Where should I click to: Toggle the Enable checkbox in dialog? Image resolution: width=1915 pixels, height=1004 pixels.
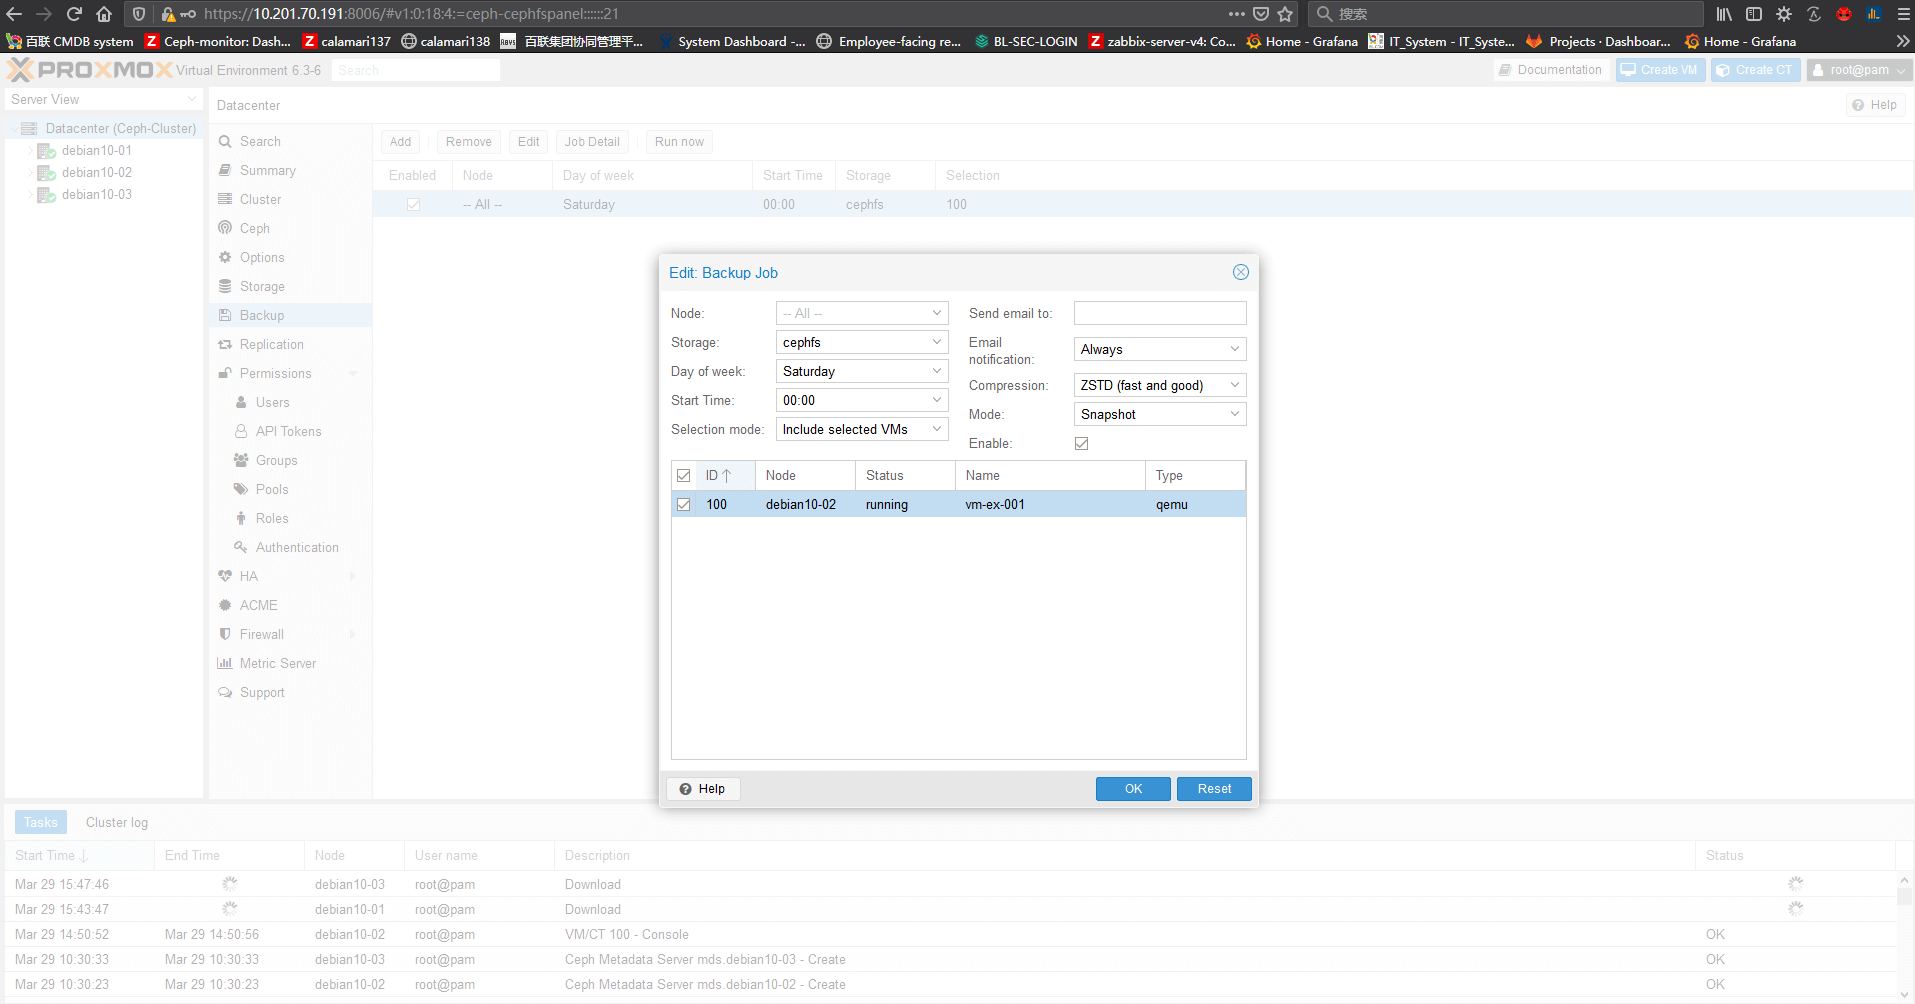point(1081,444)
